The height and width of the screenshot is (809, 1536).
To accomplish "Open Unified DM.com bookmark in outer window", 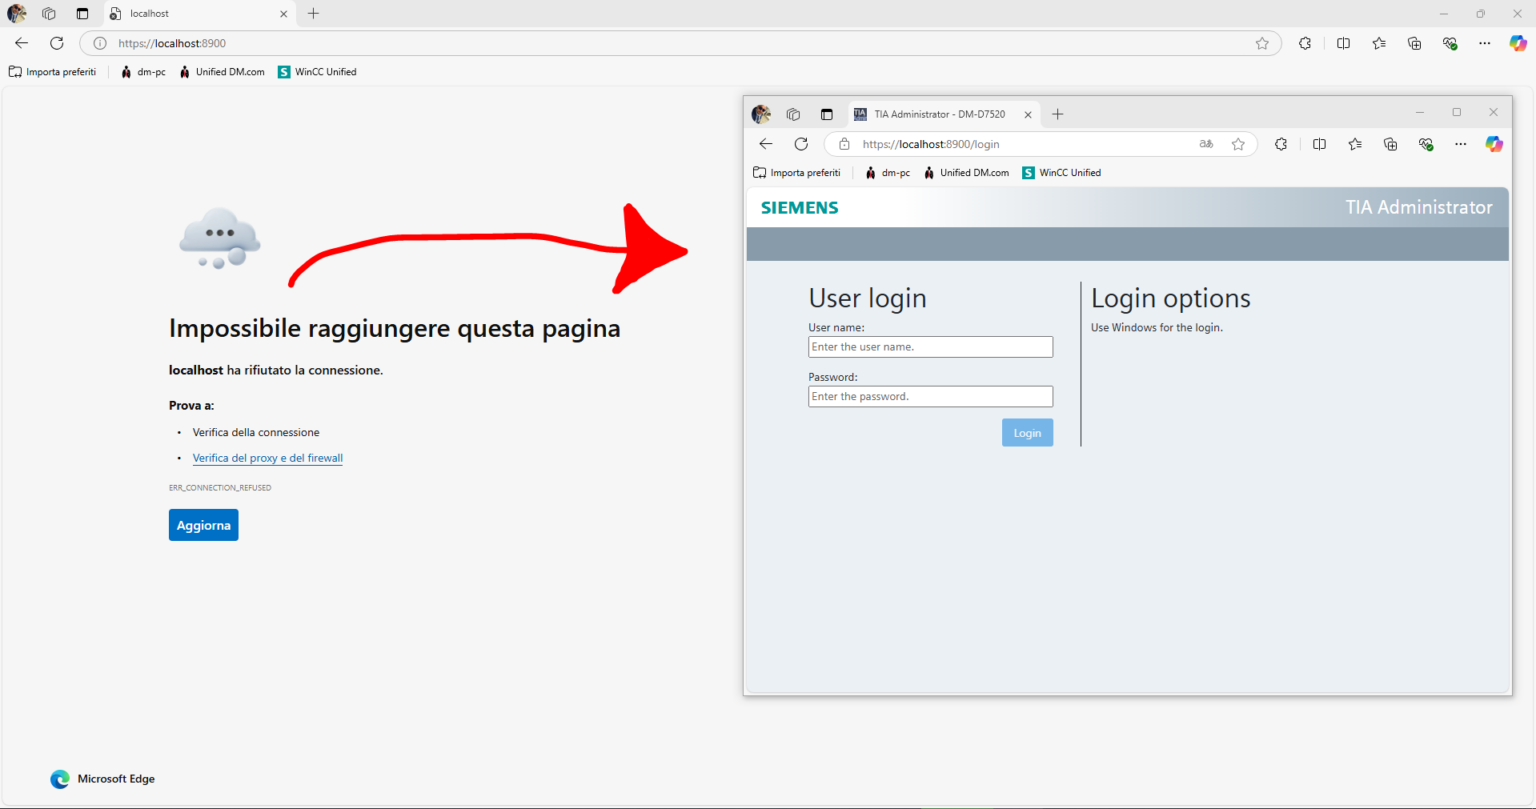I will pyautogui.click(x=222, y=72).
